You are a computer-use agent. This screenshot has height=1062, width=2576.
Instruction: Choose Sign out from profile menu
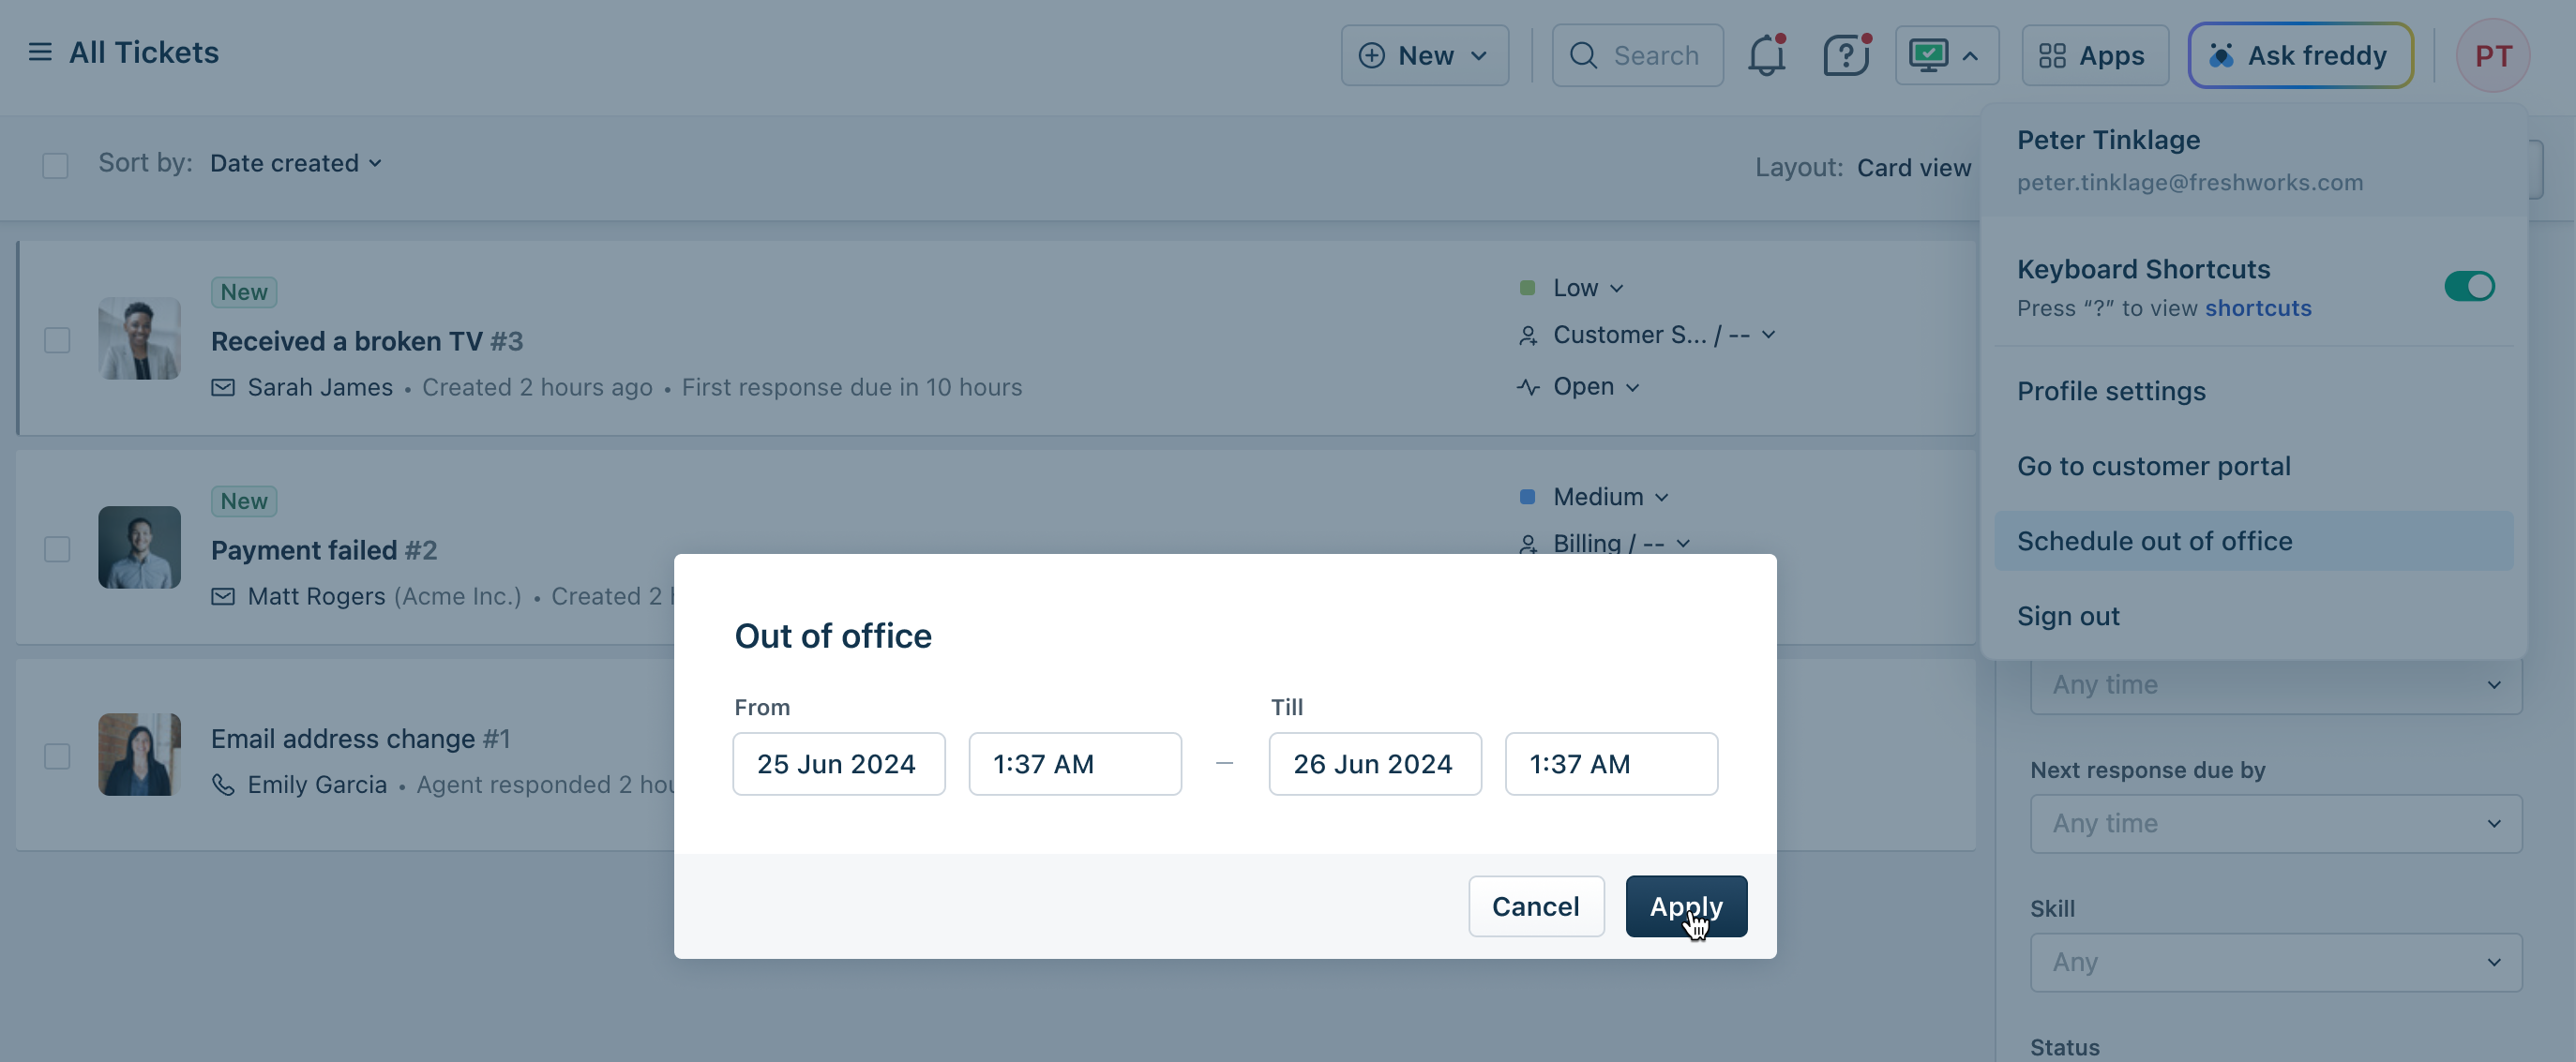tap(2068, 616)
